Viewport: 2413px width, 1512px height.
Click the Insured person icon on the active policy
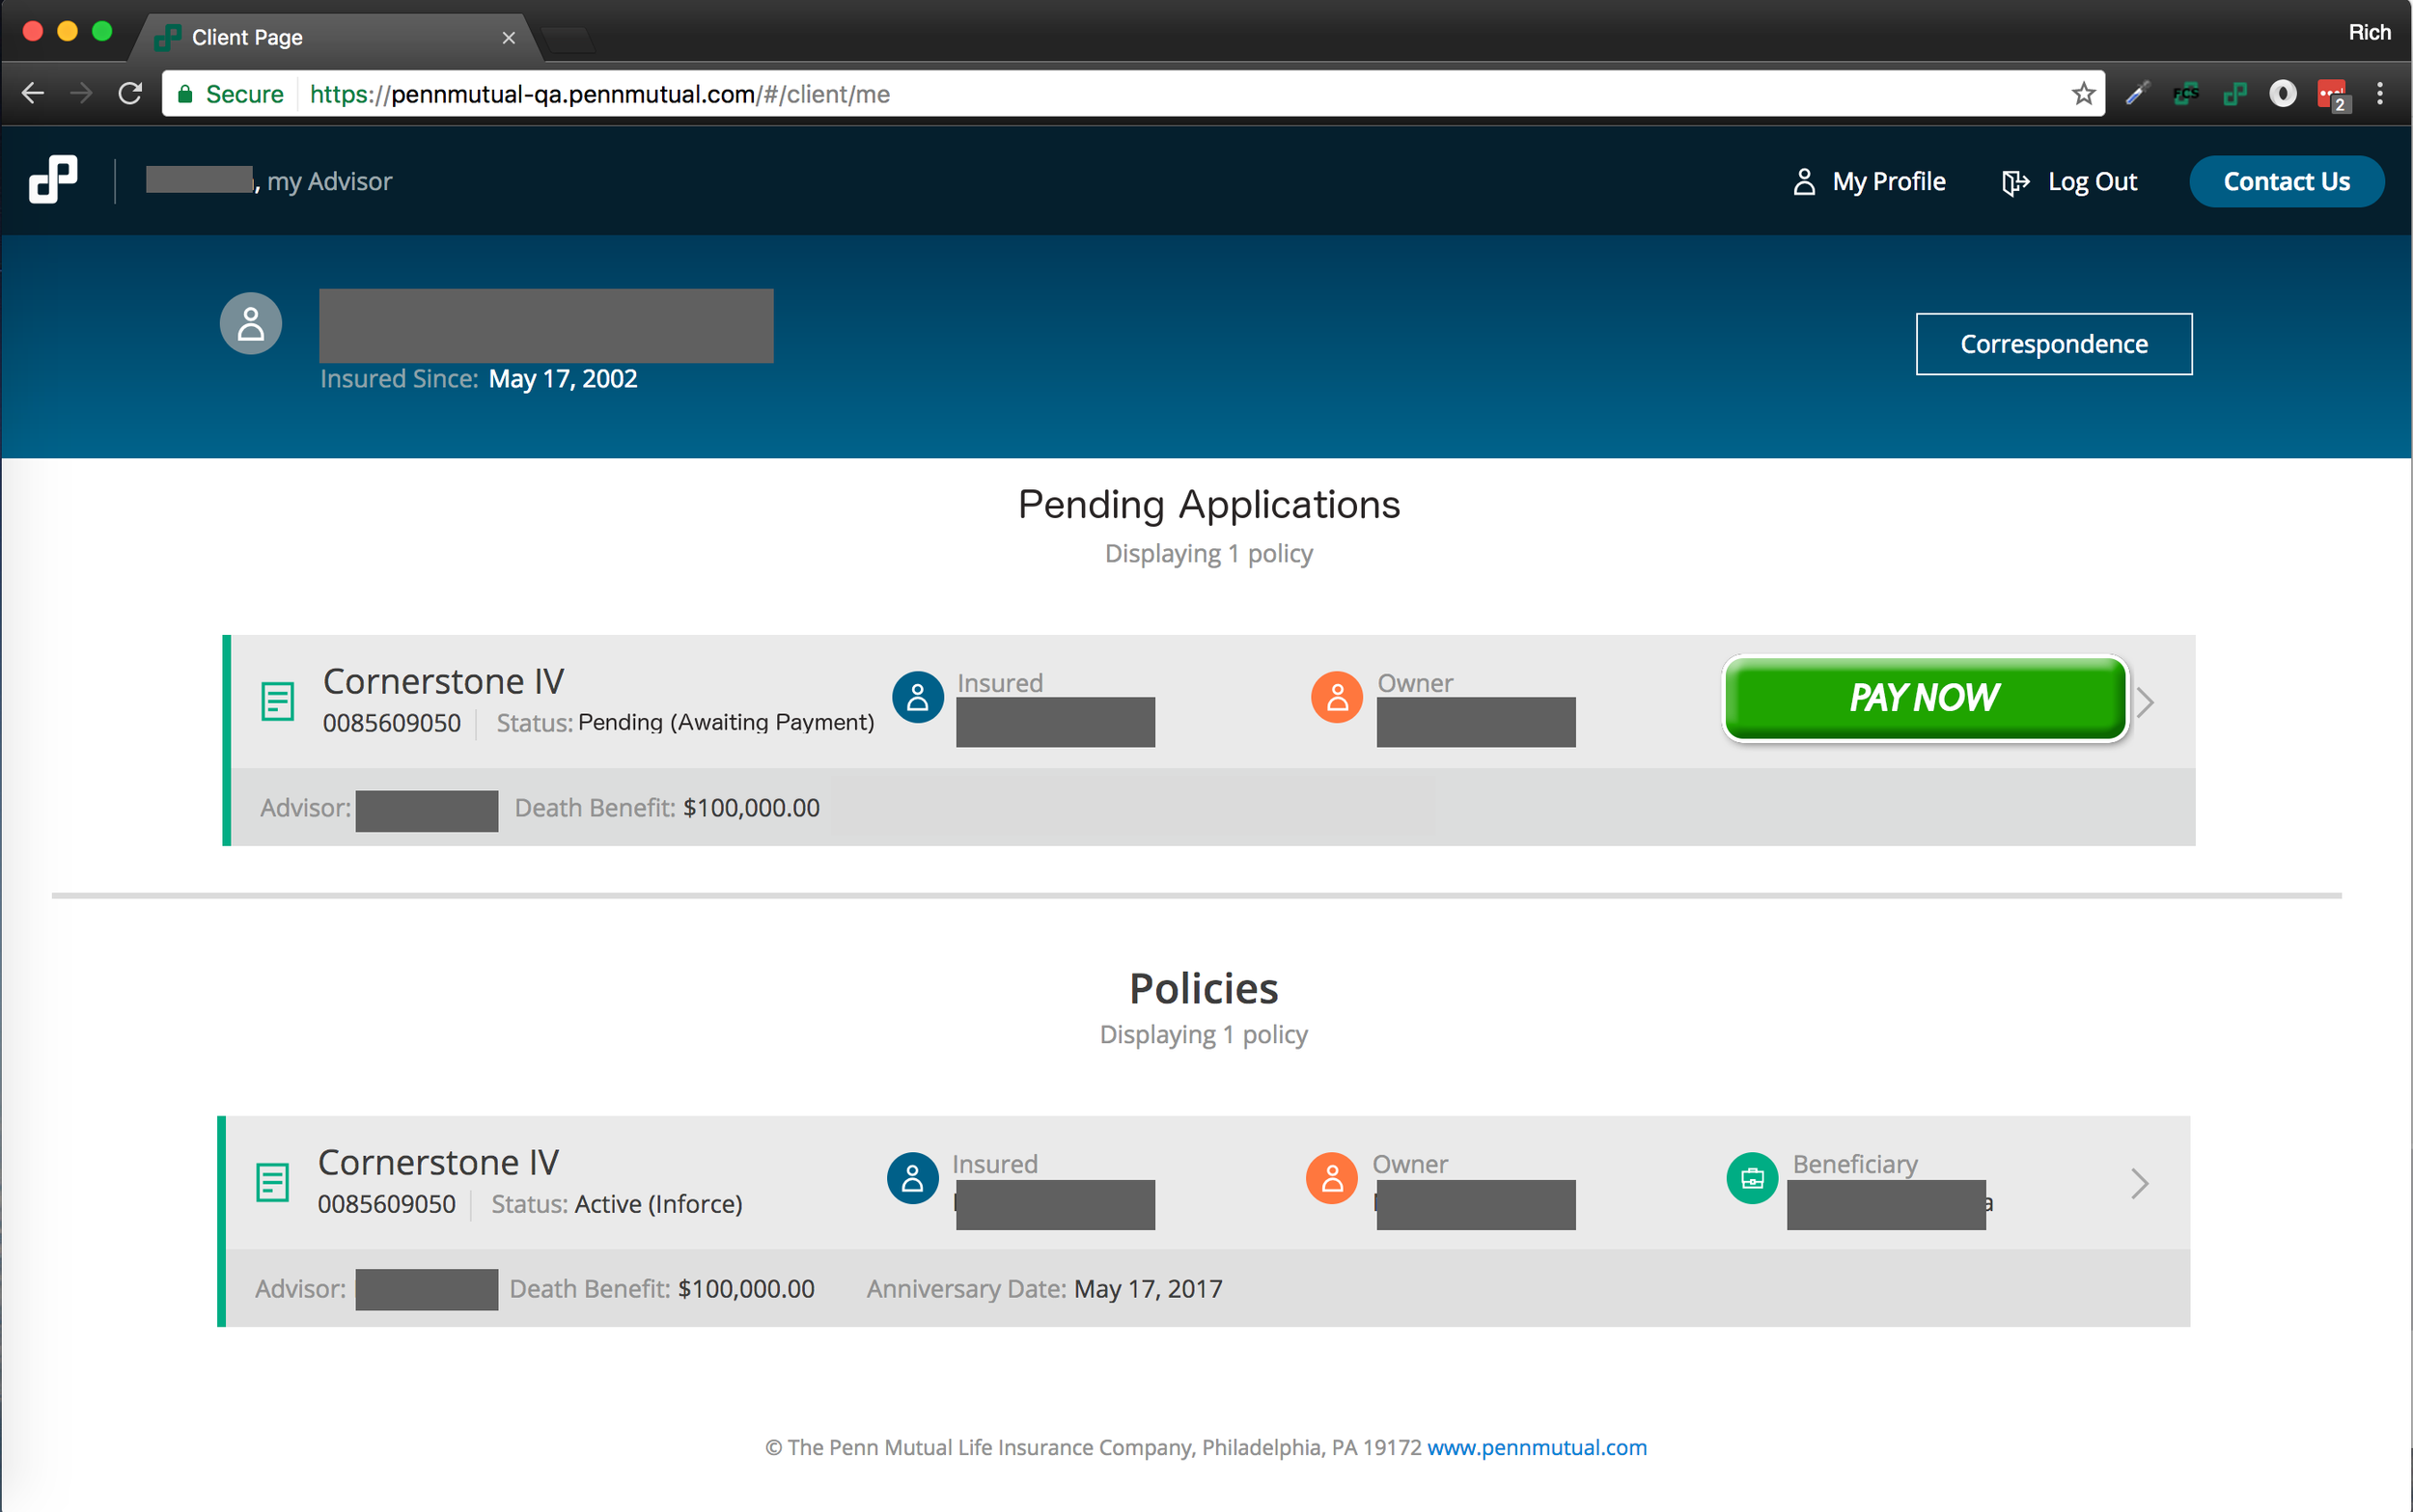[x=912, y=1178]
